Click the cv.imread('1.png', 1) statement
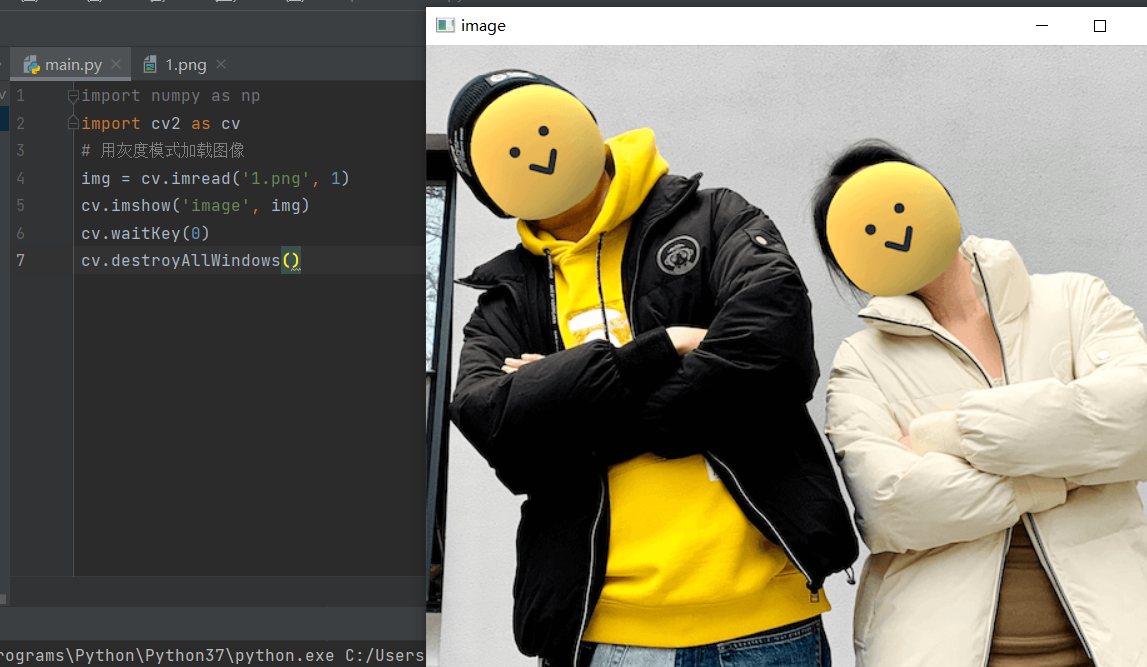Image resolution: width=1147 pixels, height=667 pixels. coord(215,178)
